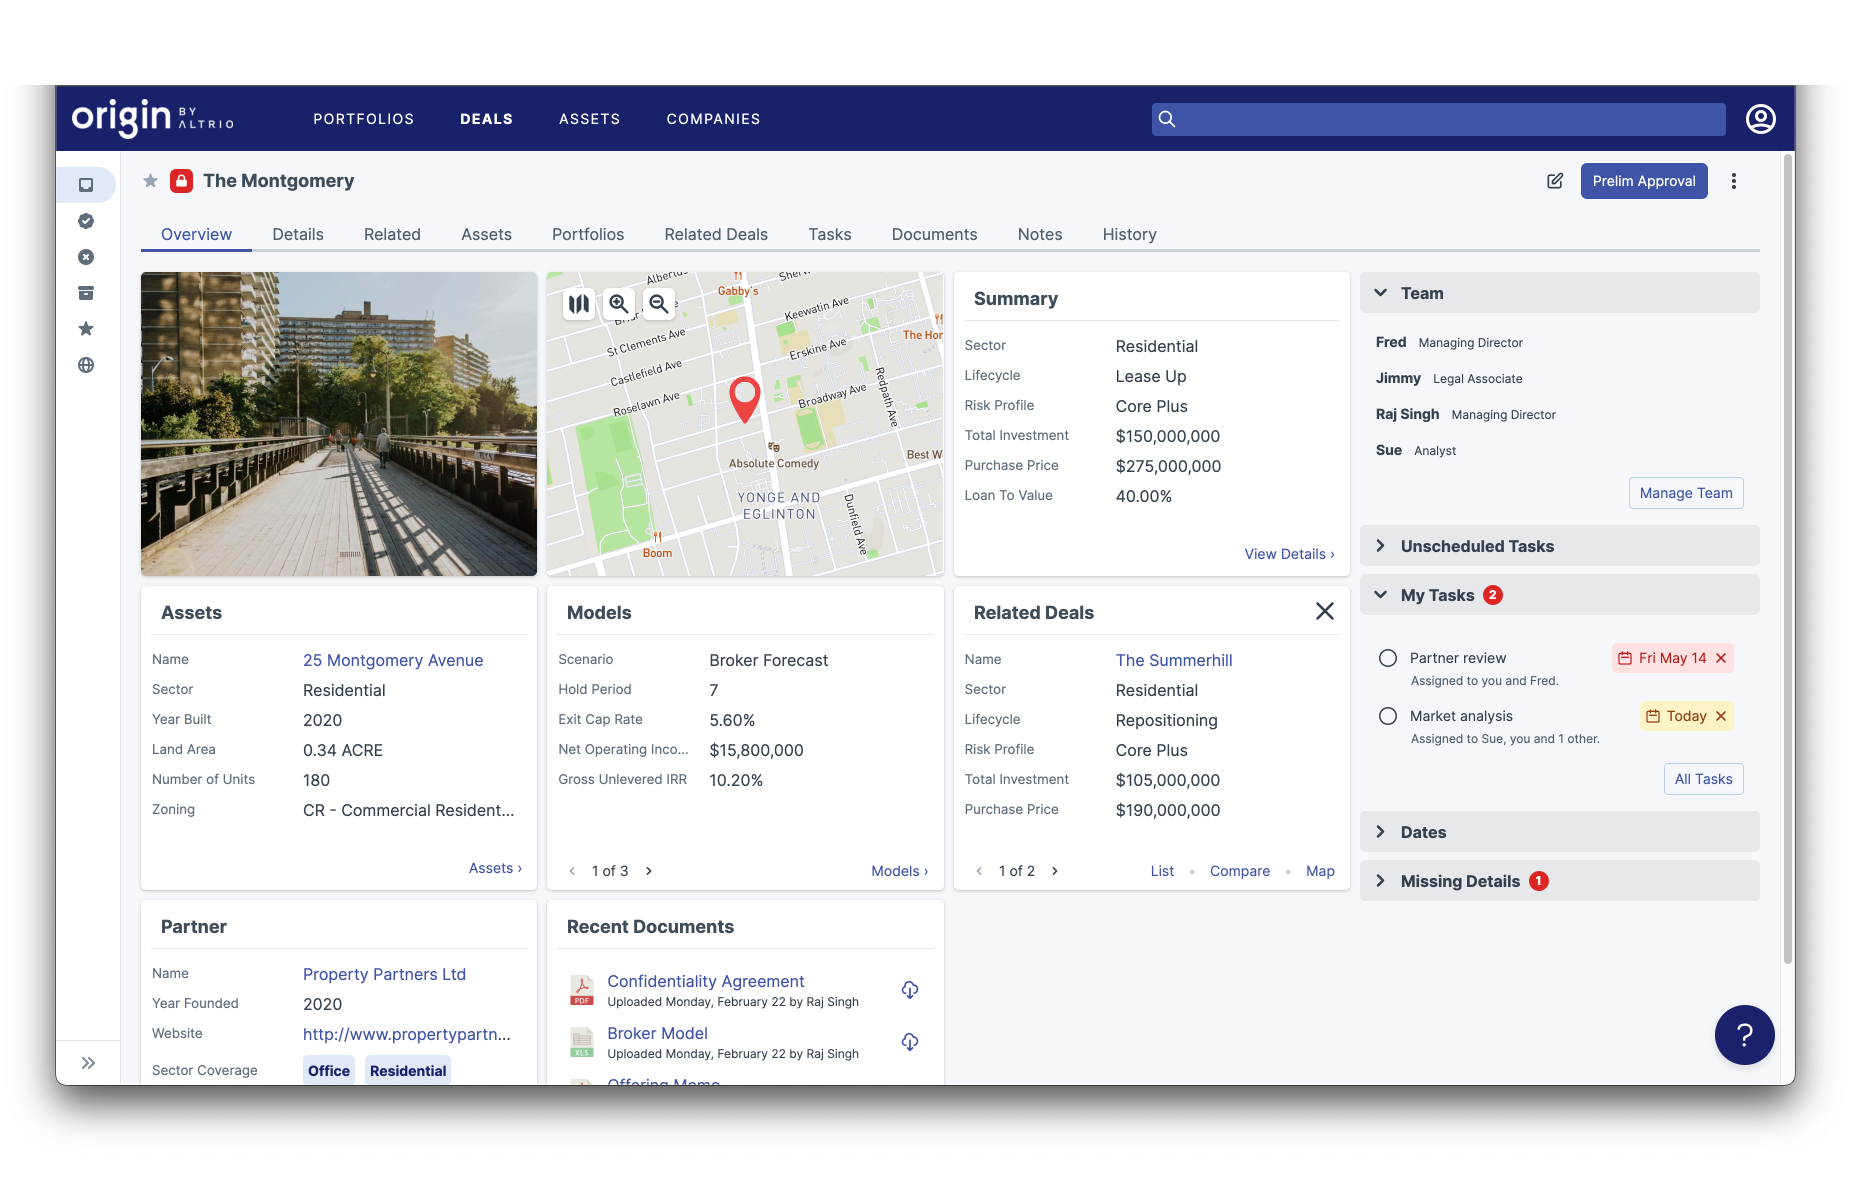Switch to the Notes tab
Image resolution: width=1851 pixels, height=1189 pixels.
tap(1040, 234)
